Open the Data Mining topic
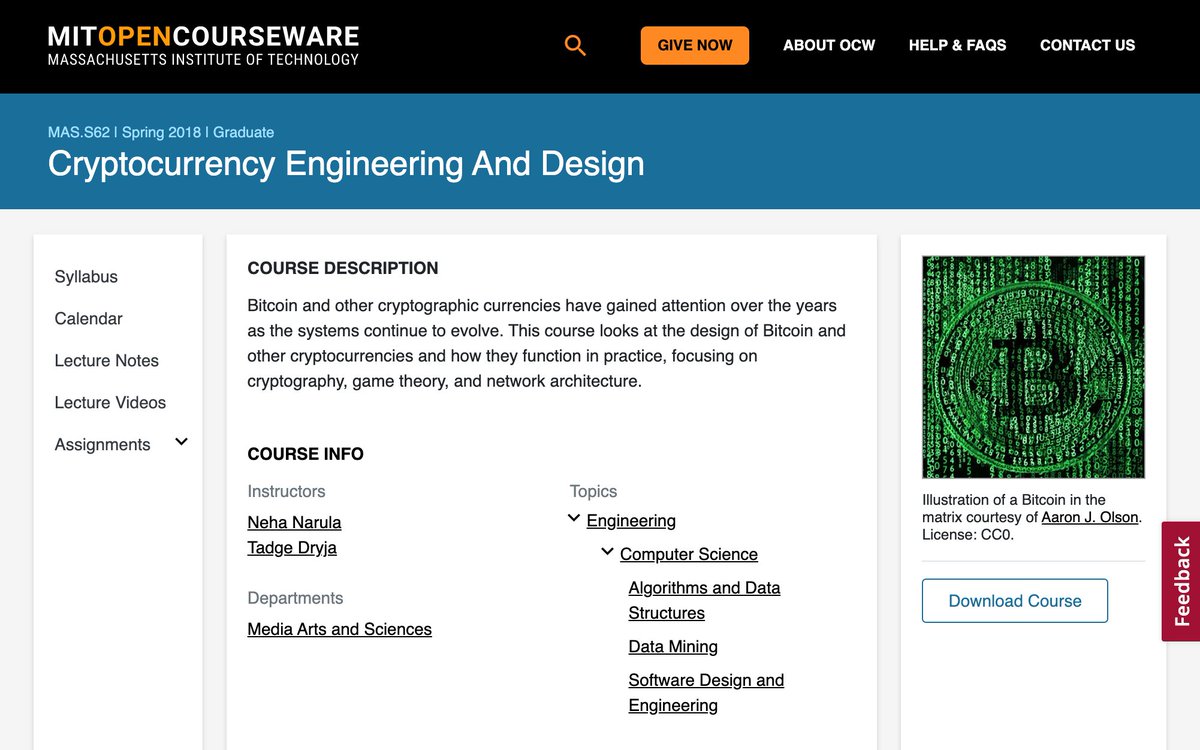 tap(673, 647)
